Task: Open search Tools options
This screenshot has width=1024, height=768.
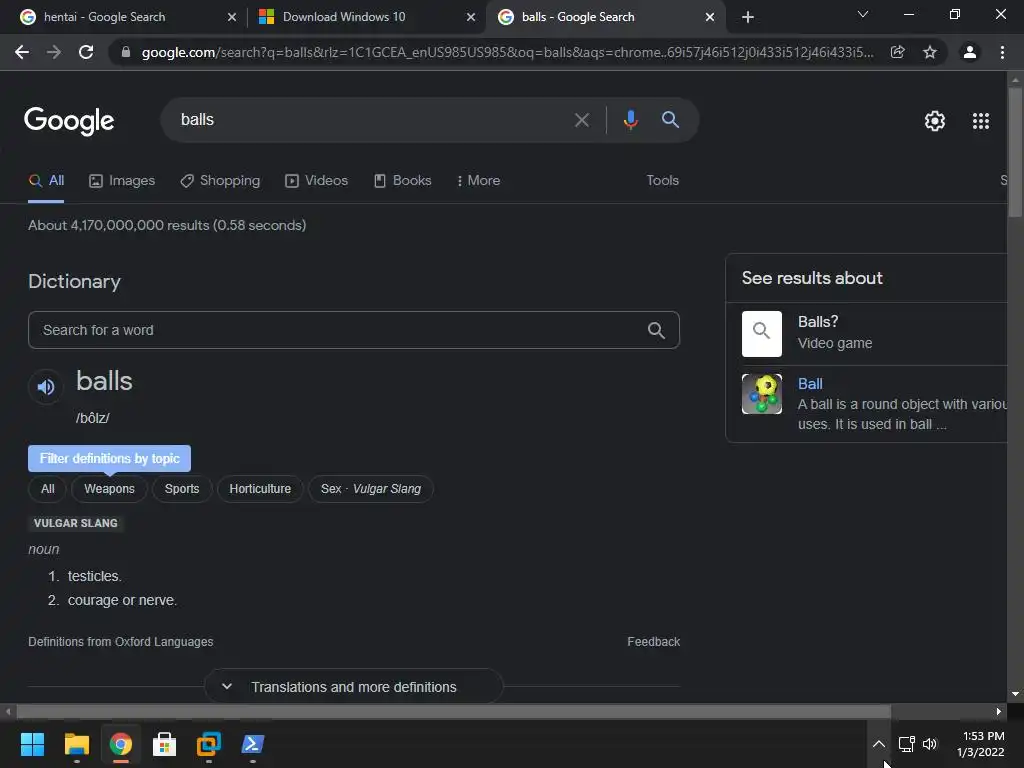Action: click(x=663, y=181)
